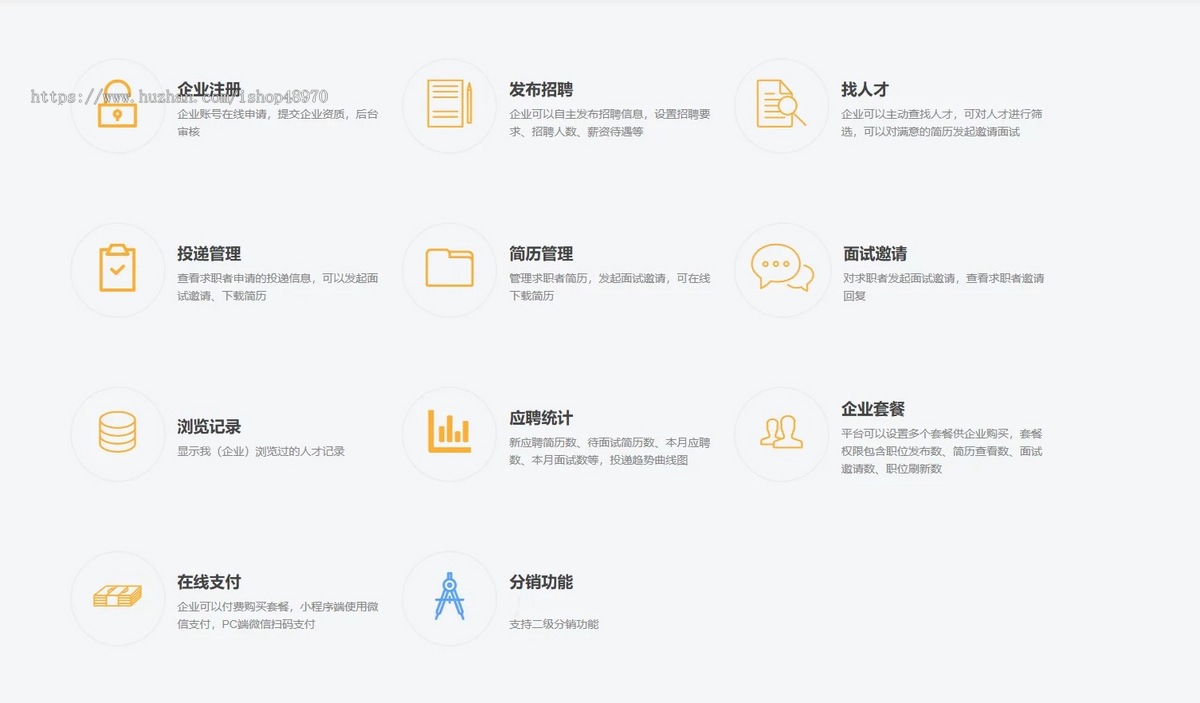The height and width of the screenshot is (703, 1200).
Task: Click description starting 对求职者发起面试邀请
Action: click(x=943, y=287)
